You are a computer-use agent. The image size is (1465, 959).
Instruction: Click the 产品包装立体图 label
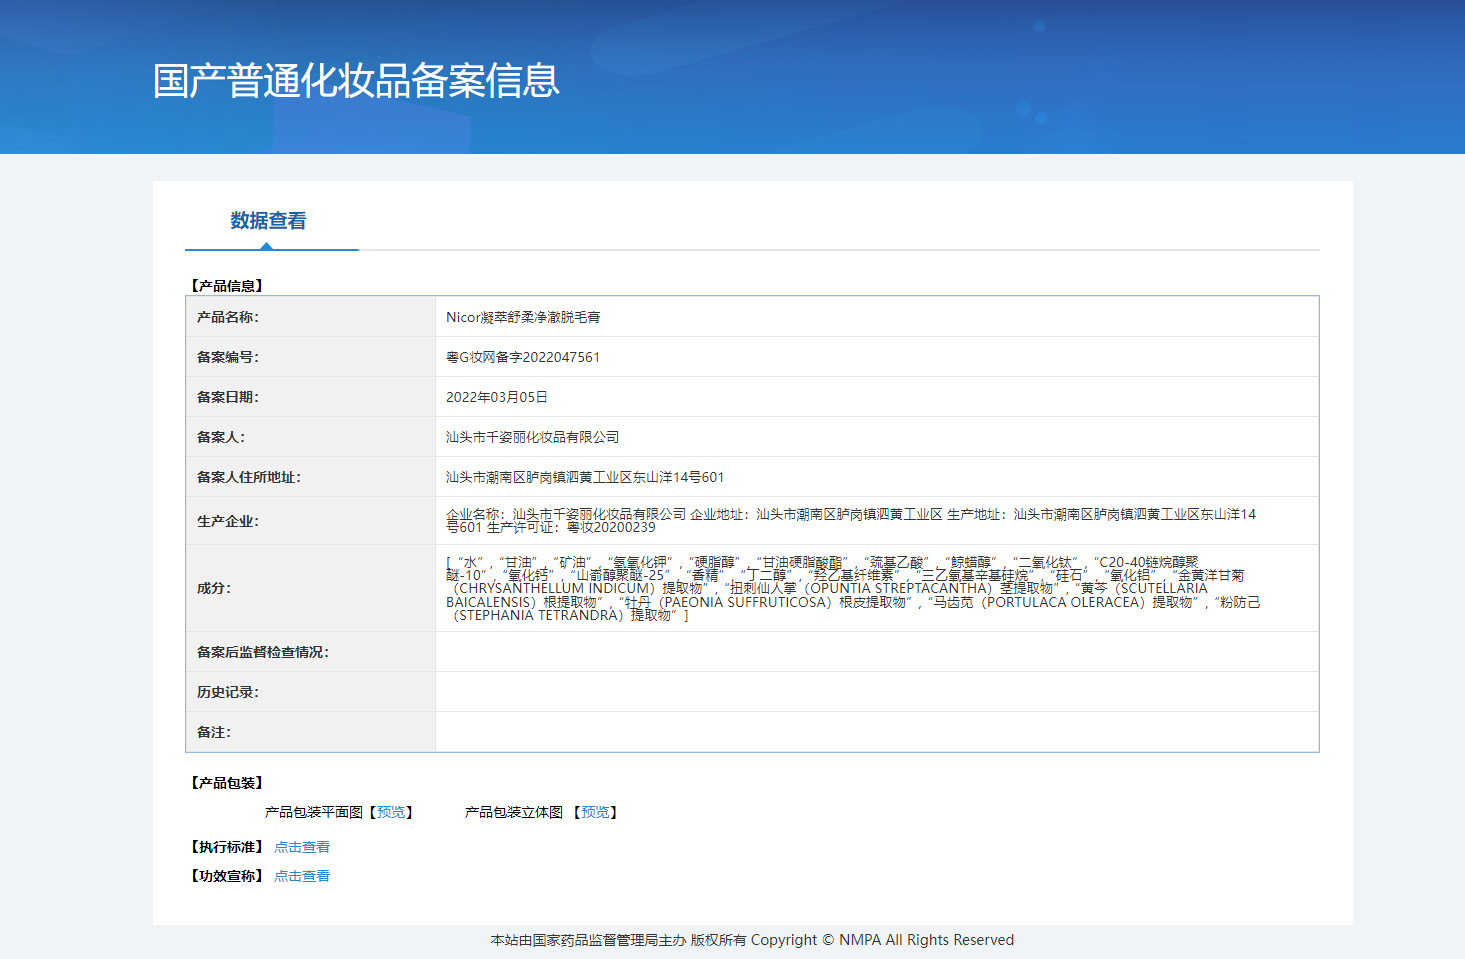point(512,812)
